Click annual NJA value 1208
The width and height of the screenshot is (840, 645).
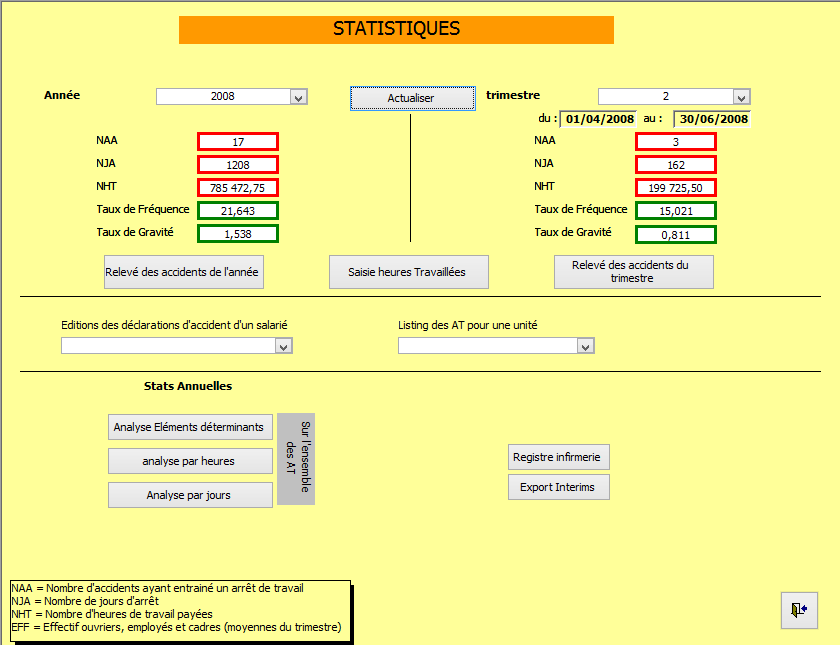point(238,165)
